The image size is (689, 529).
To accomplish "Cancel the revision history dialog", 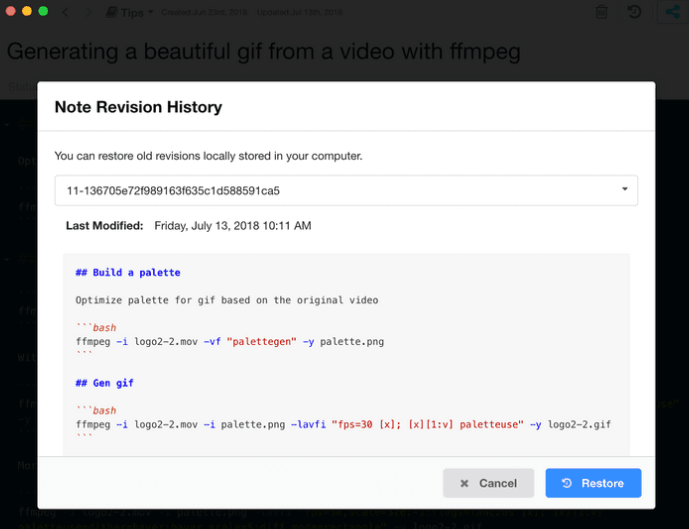I will tap(488, 483).
